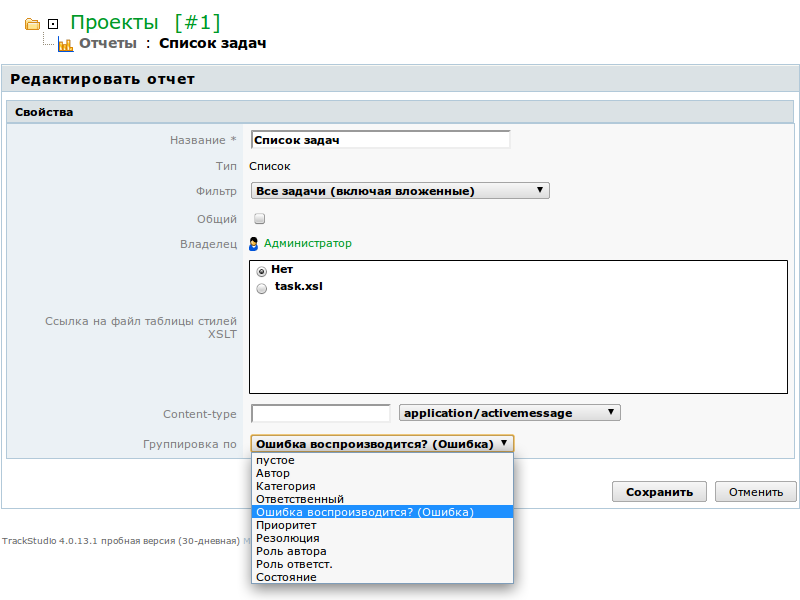The height and width of the screenshot is (600, 800).
Task: Enable the Общий checkbox
Action: pyautogui.click(x=259, y=218)
